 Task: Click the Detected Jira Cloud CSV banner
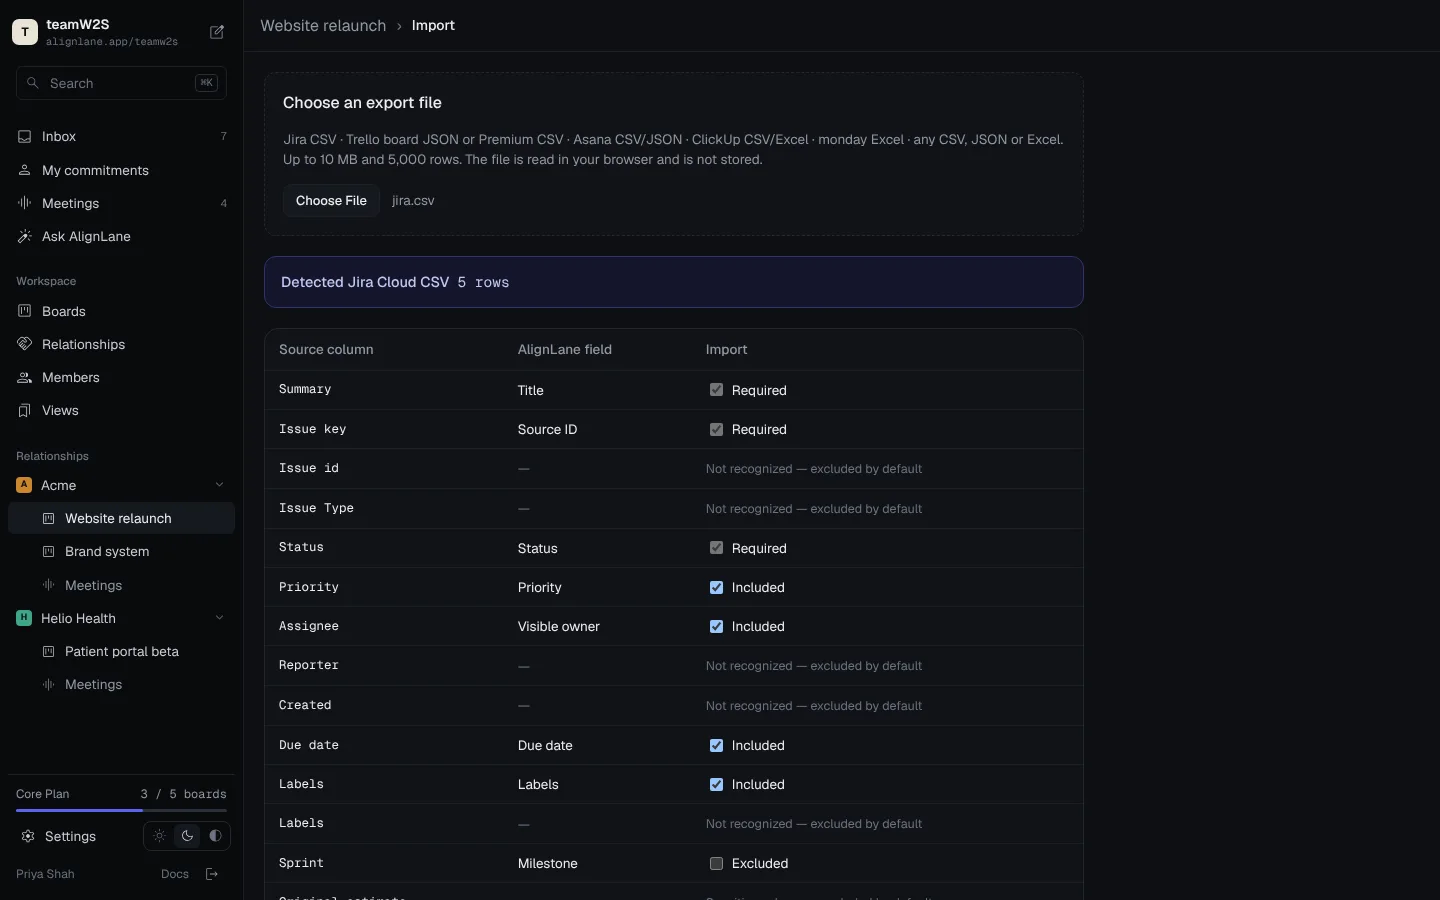click(674, 282)
